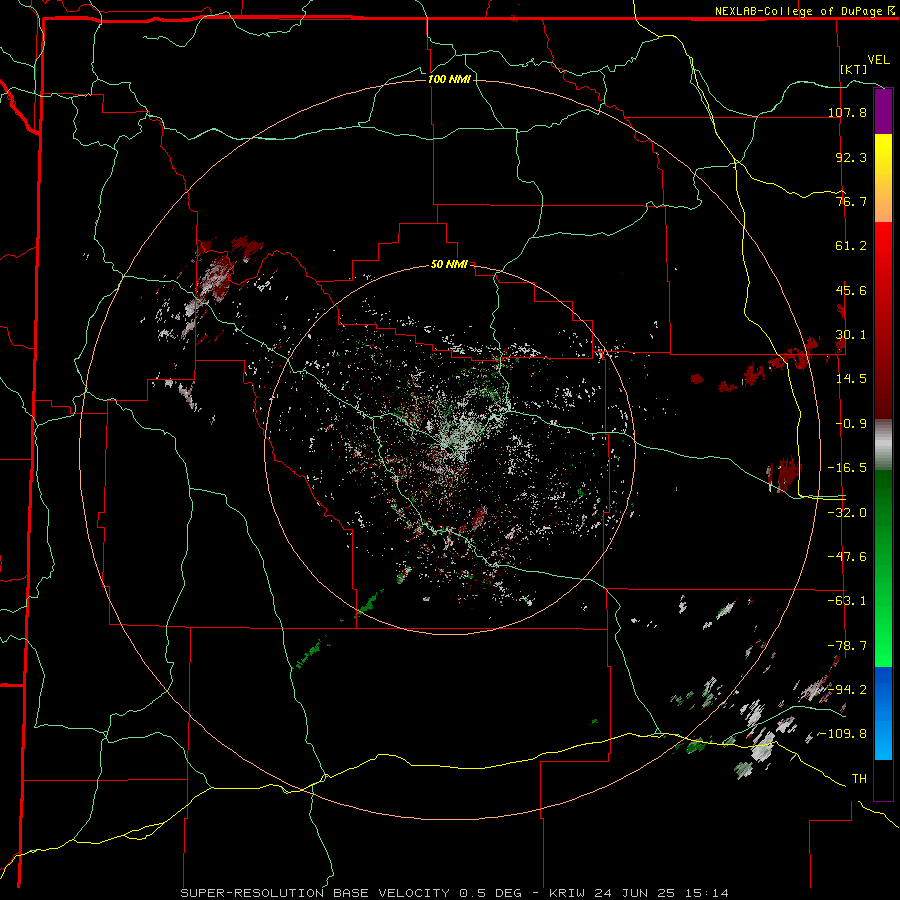Click the yellow-orange segment of velocity color bar
The height and width of the screenshot is (900, 900).
pos(883,178)
